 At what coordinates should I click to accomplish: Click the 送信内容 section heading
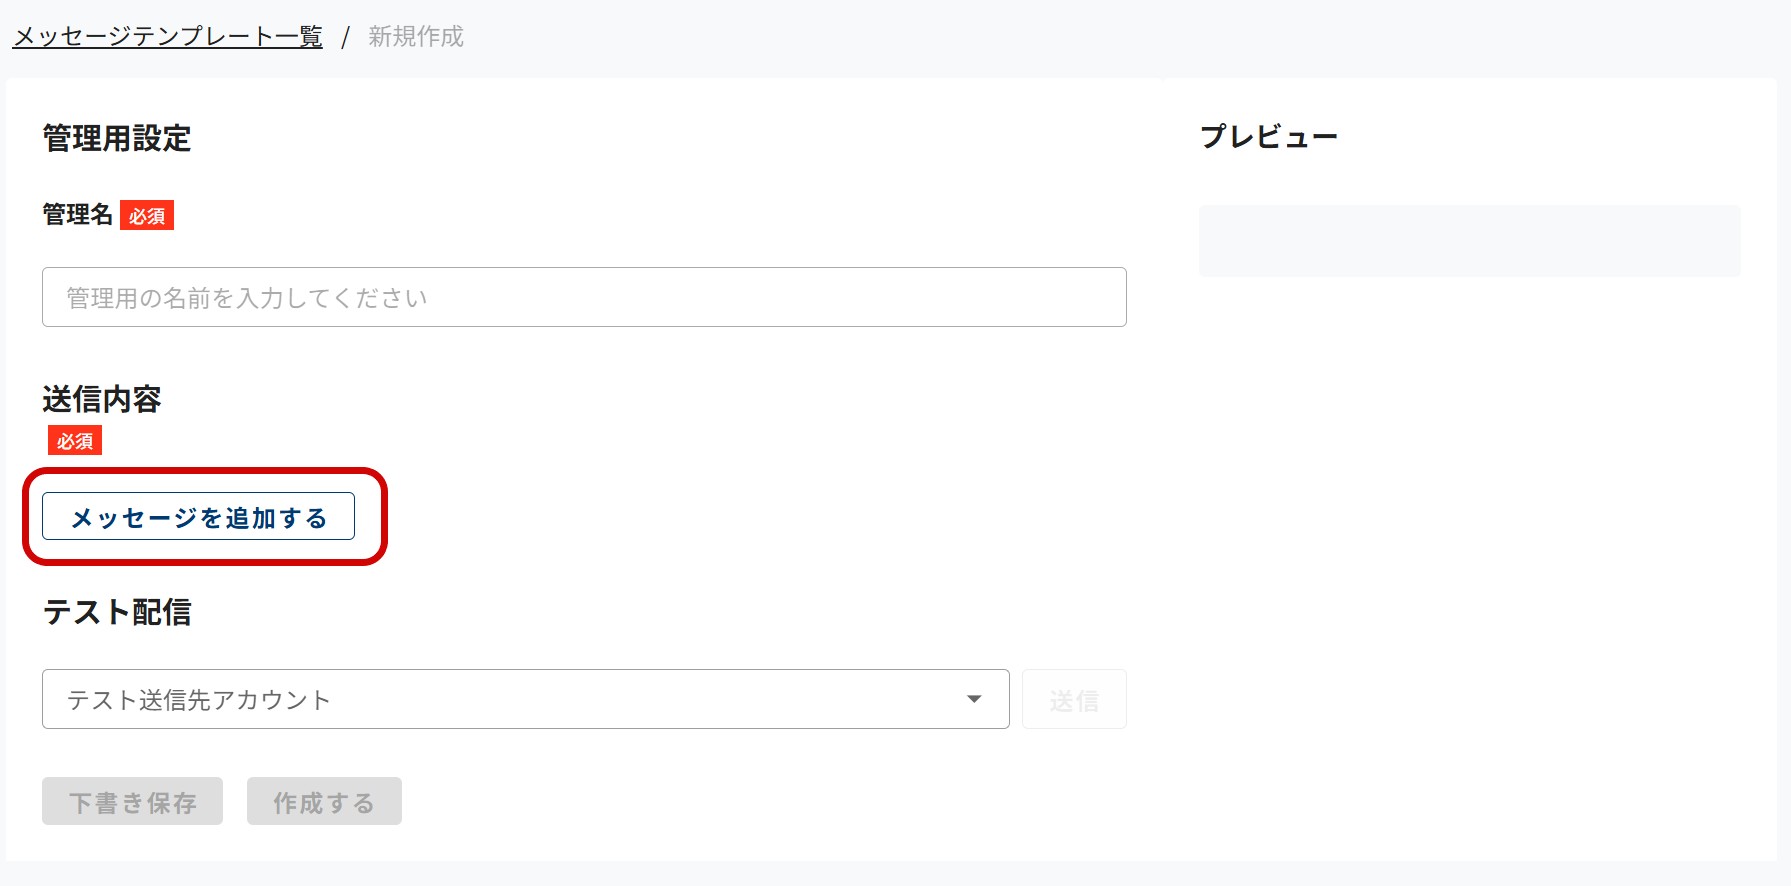pyautogui.click(x=102, y=399)
